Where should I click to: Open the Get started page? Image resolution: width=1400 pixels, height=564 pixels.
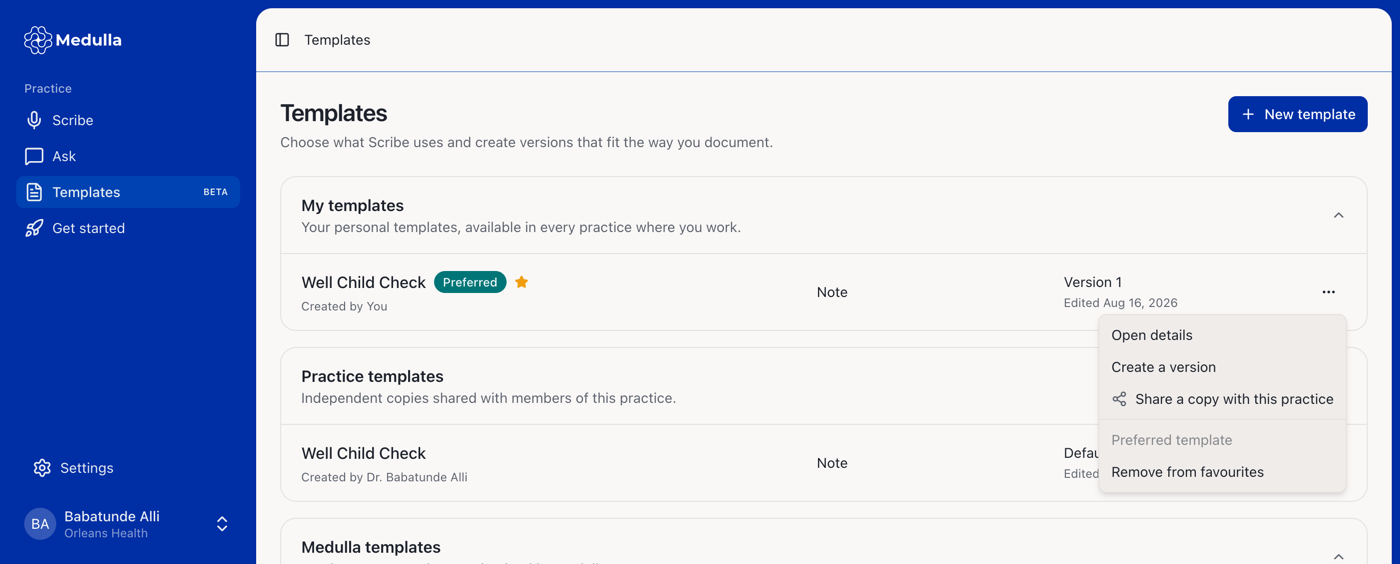128,228
